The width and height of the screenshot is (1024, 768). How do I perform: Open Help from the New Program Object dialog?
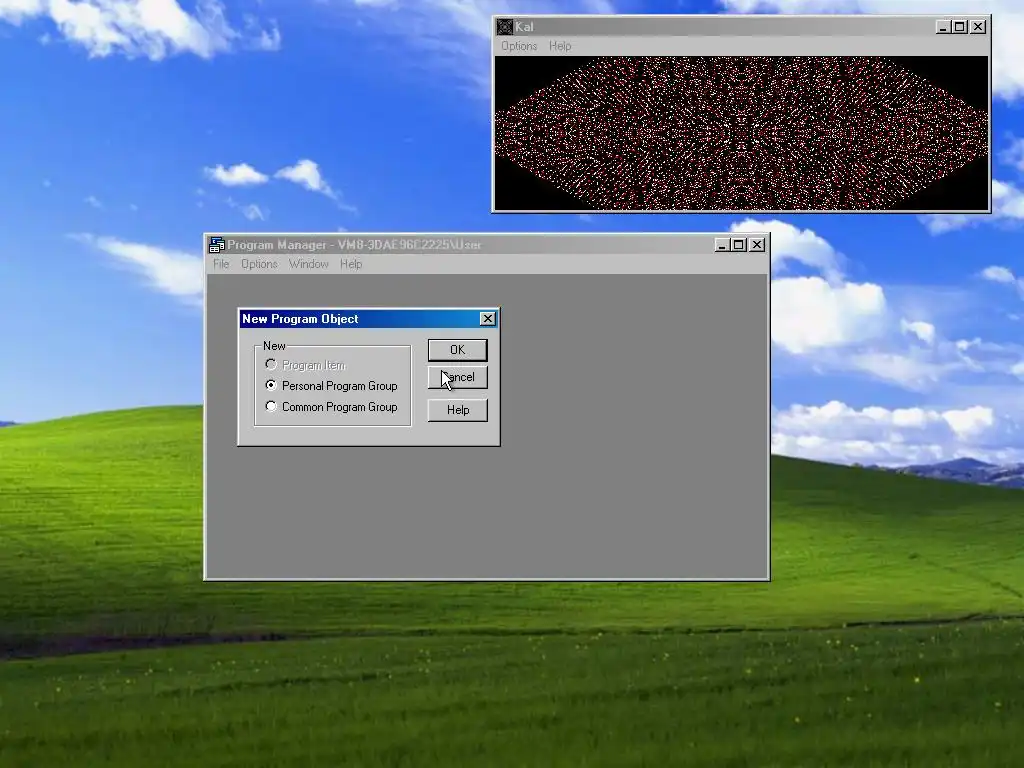(457, 410)
